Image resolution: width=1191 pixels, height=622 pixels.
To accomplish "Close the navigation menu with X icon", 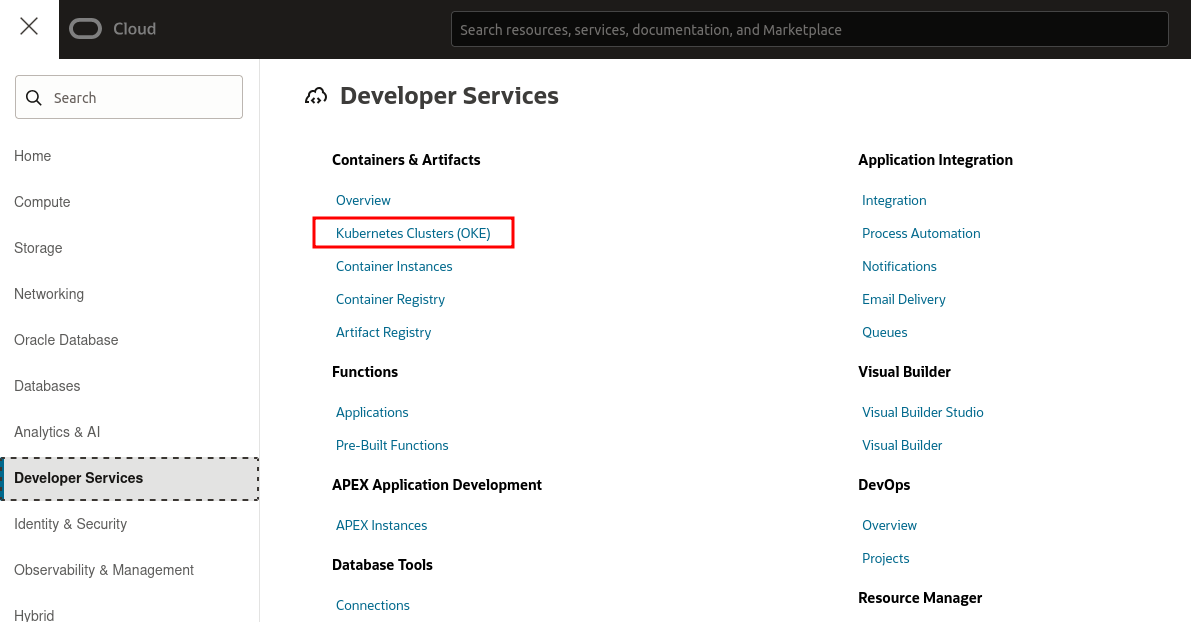I will tap(29, 27).
